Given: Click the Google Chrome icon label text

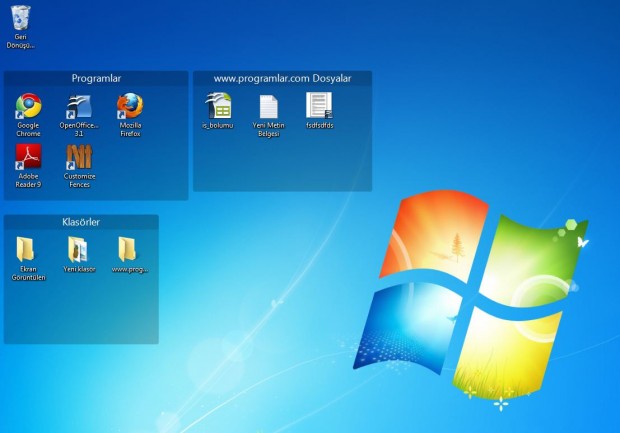Looking at the screenshot, I should (x=28, y=129).
